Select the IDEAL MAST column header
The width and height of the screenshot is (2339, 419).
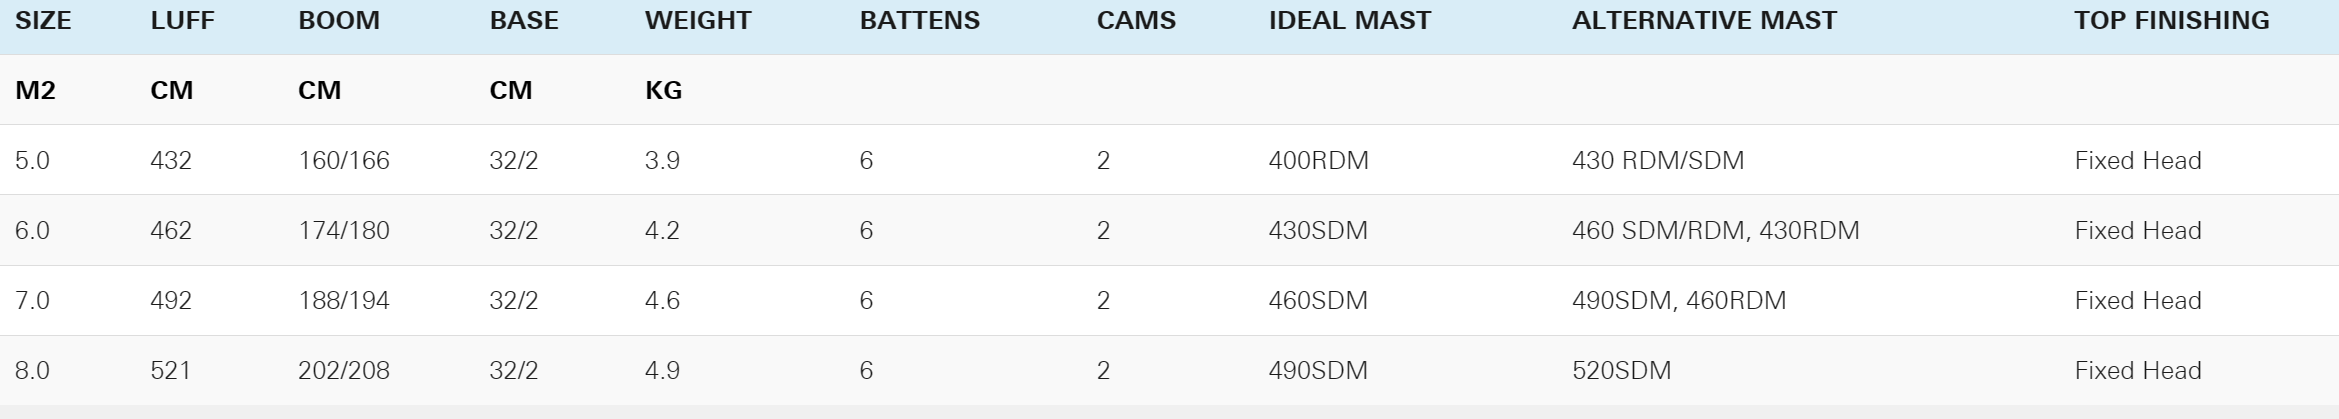point(1350,20)
